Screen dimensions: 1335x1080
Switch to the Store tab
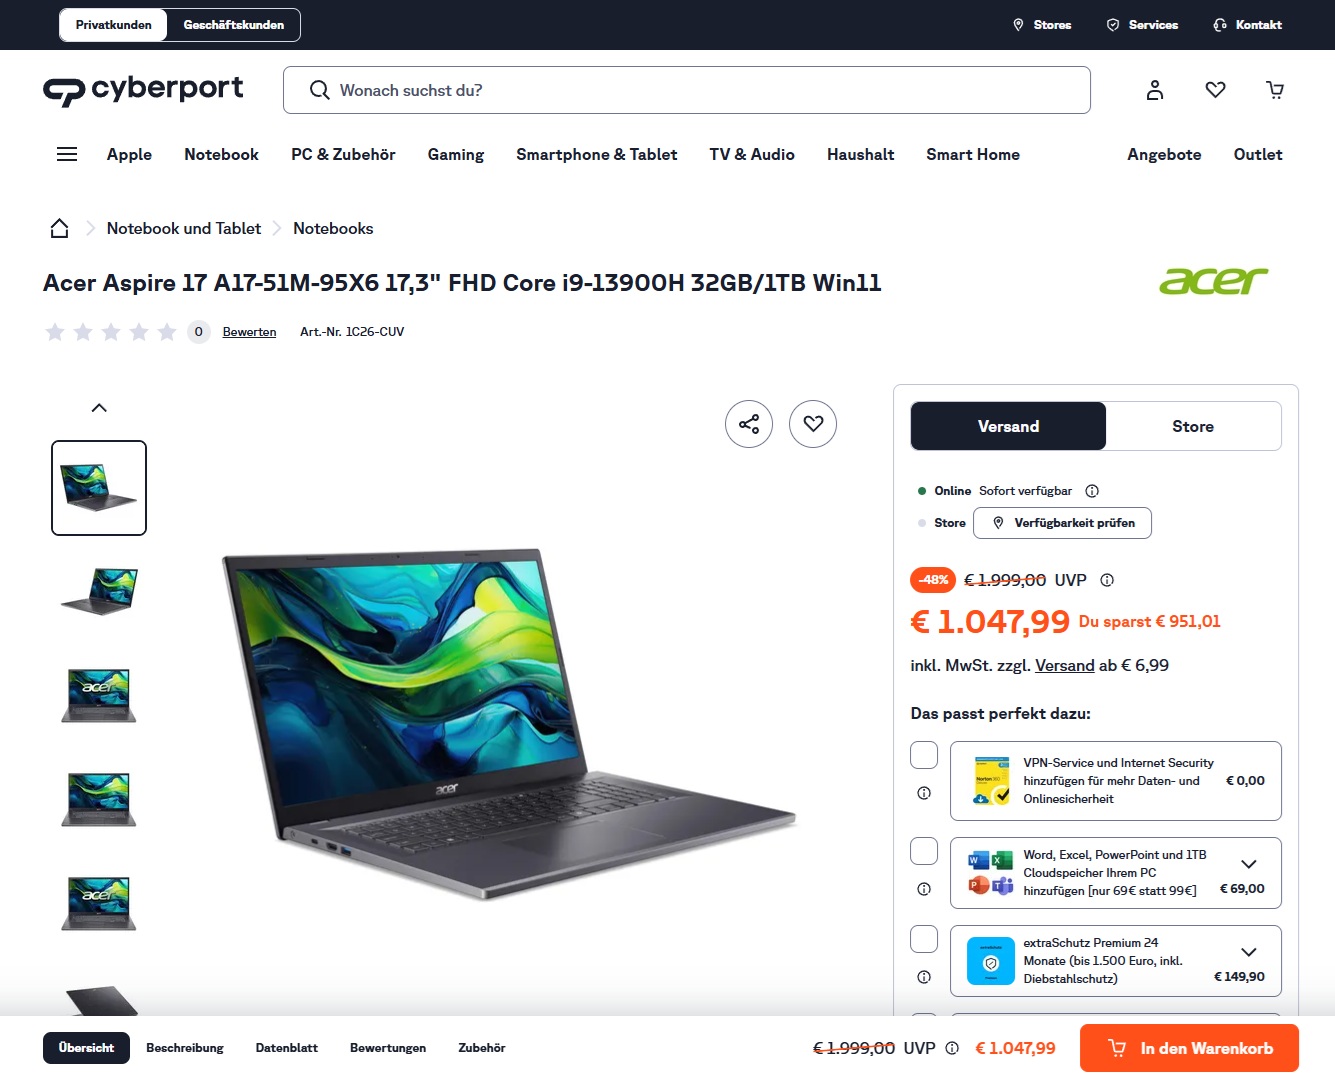(1193, 426)
